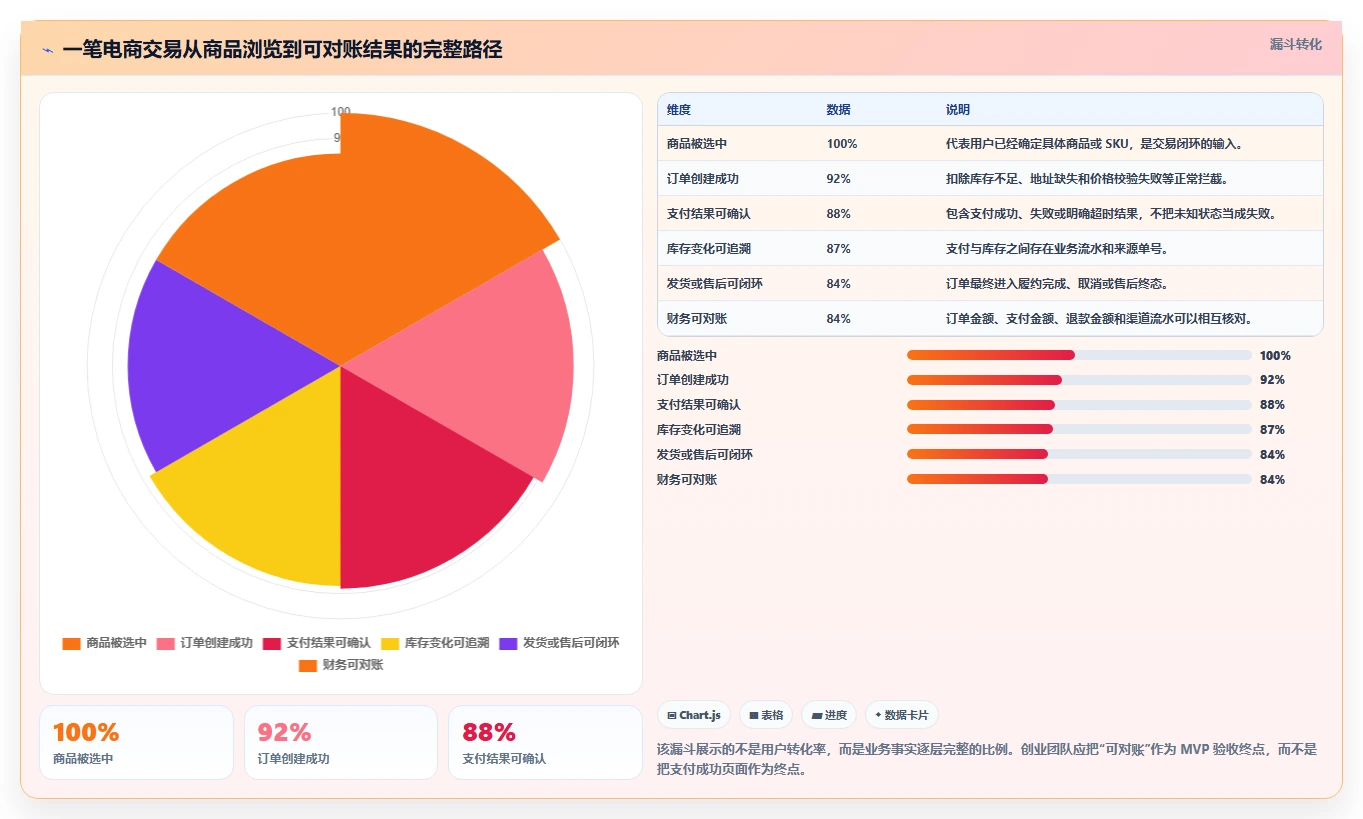Click the 漏斗转化 label in the header

[1295, 44]
